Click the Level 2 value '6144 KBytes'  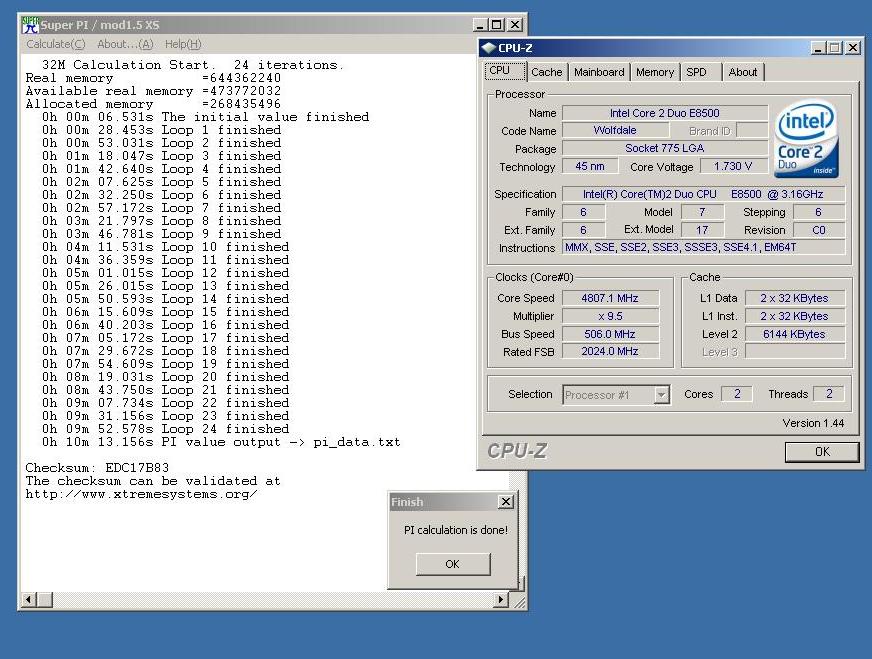tap(795, 334)
